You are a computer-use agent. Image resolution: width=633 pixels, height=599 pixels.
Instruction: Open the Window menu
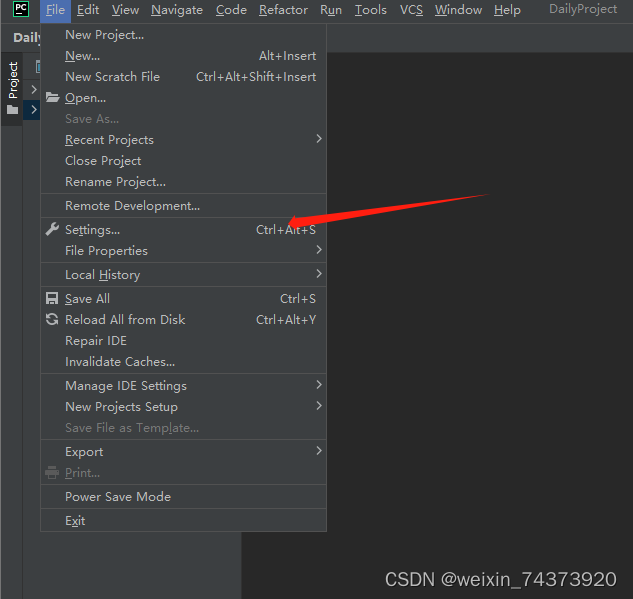coord(458,10)
